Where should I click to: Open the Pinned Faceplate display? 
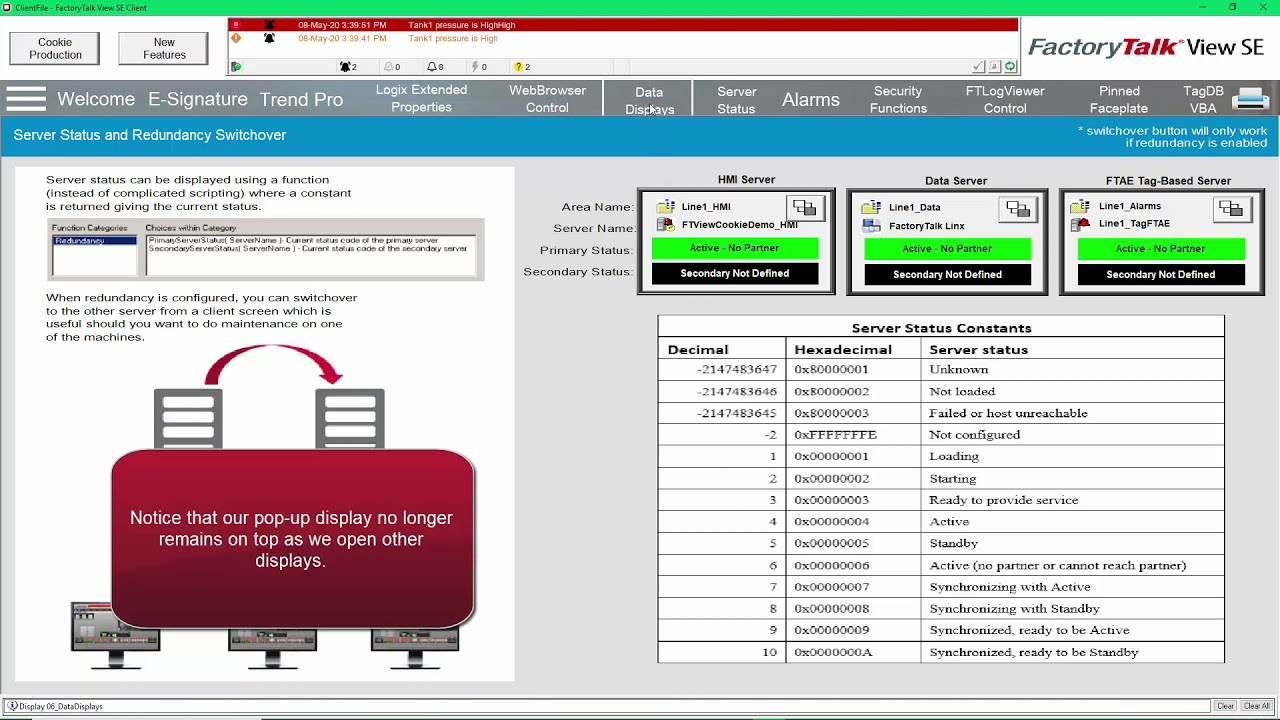coord(1119,100)
